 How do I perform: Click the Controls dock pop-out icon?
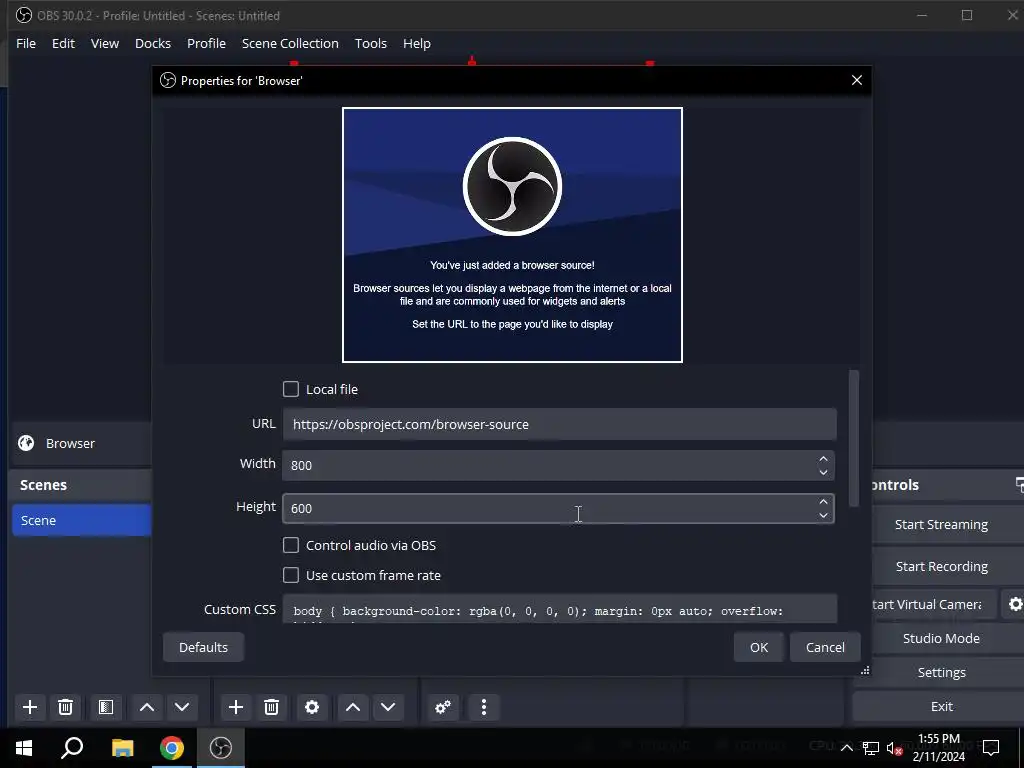[x=1019, y=484]
